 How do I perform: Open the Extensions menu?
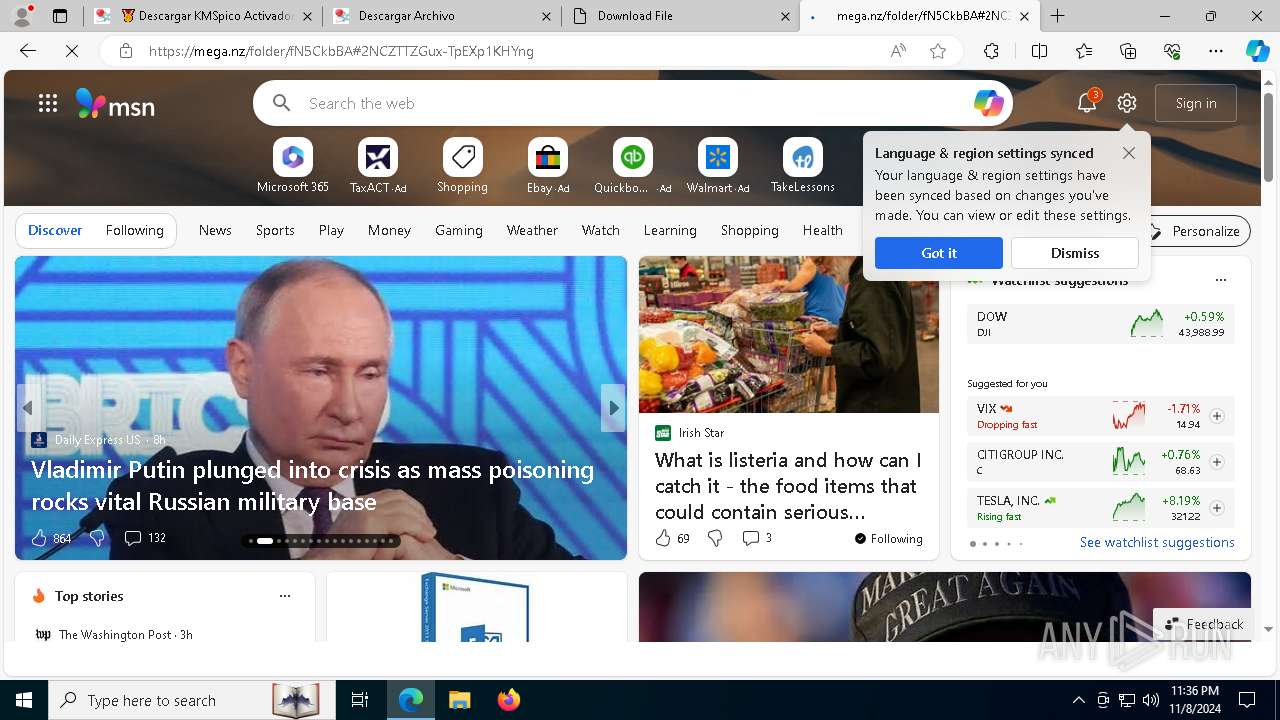pyautogui.click(x=991, y=51)
